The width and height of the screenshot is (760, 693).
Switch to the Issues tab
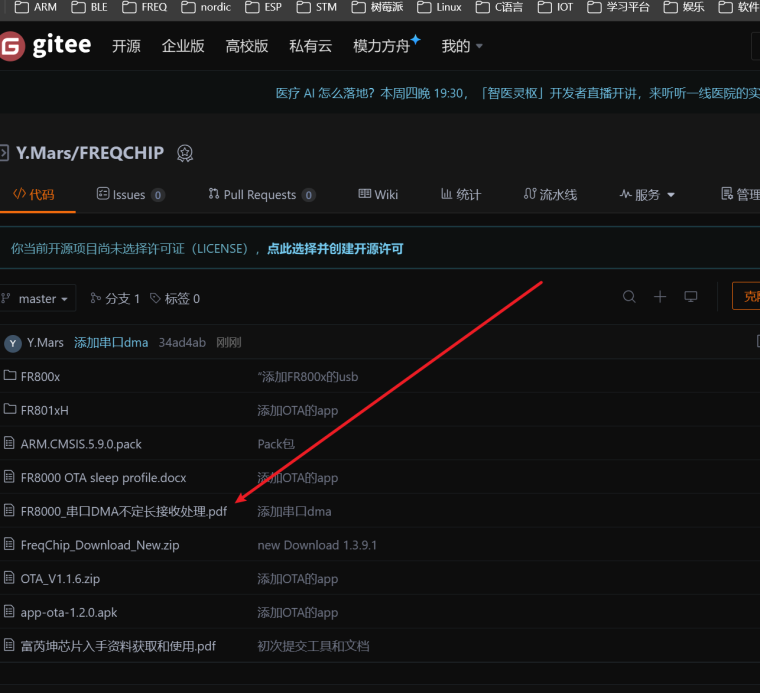(x=129, y=195)
